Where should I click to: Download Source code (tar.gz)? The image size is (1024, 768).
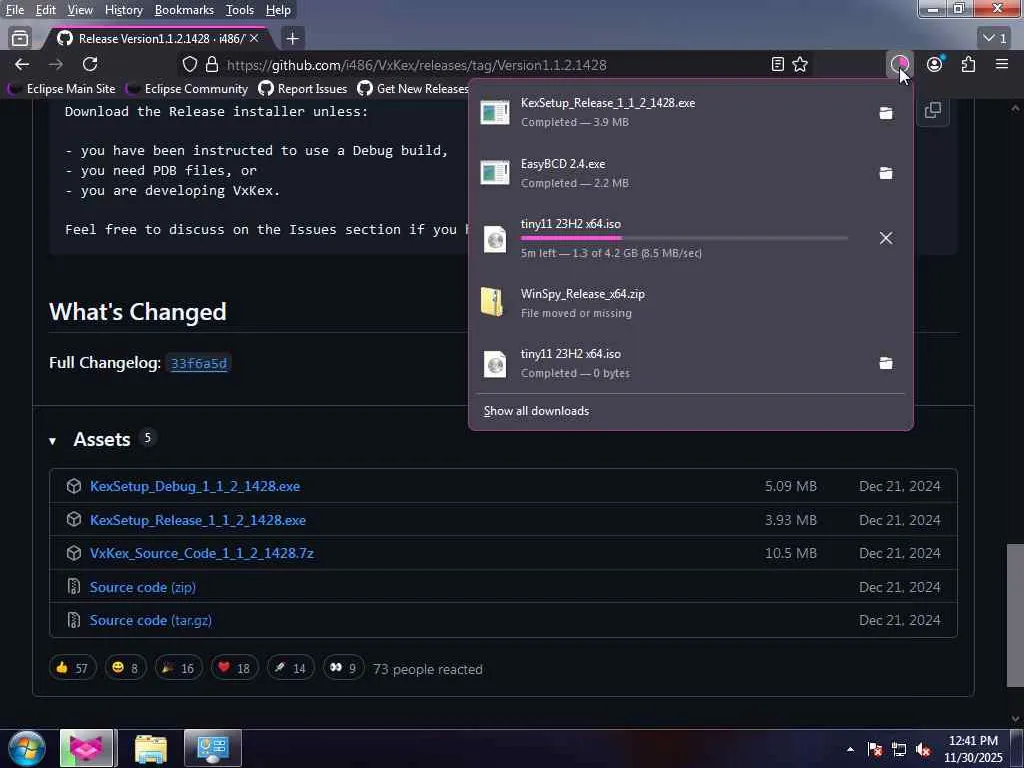coord(151,620)
